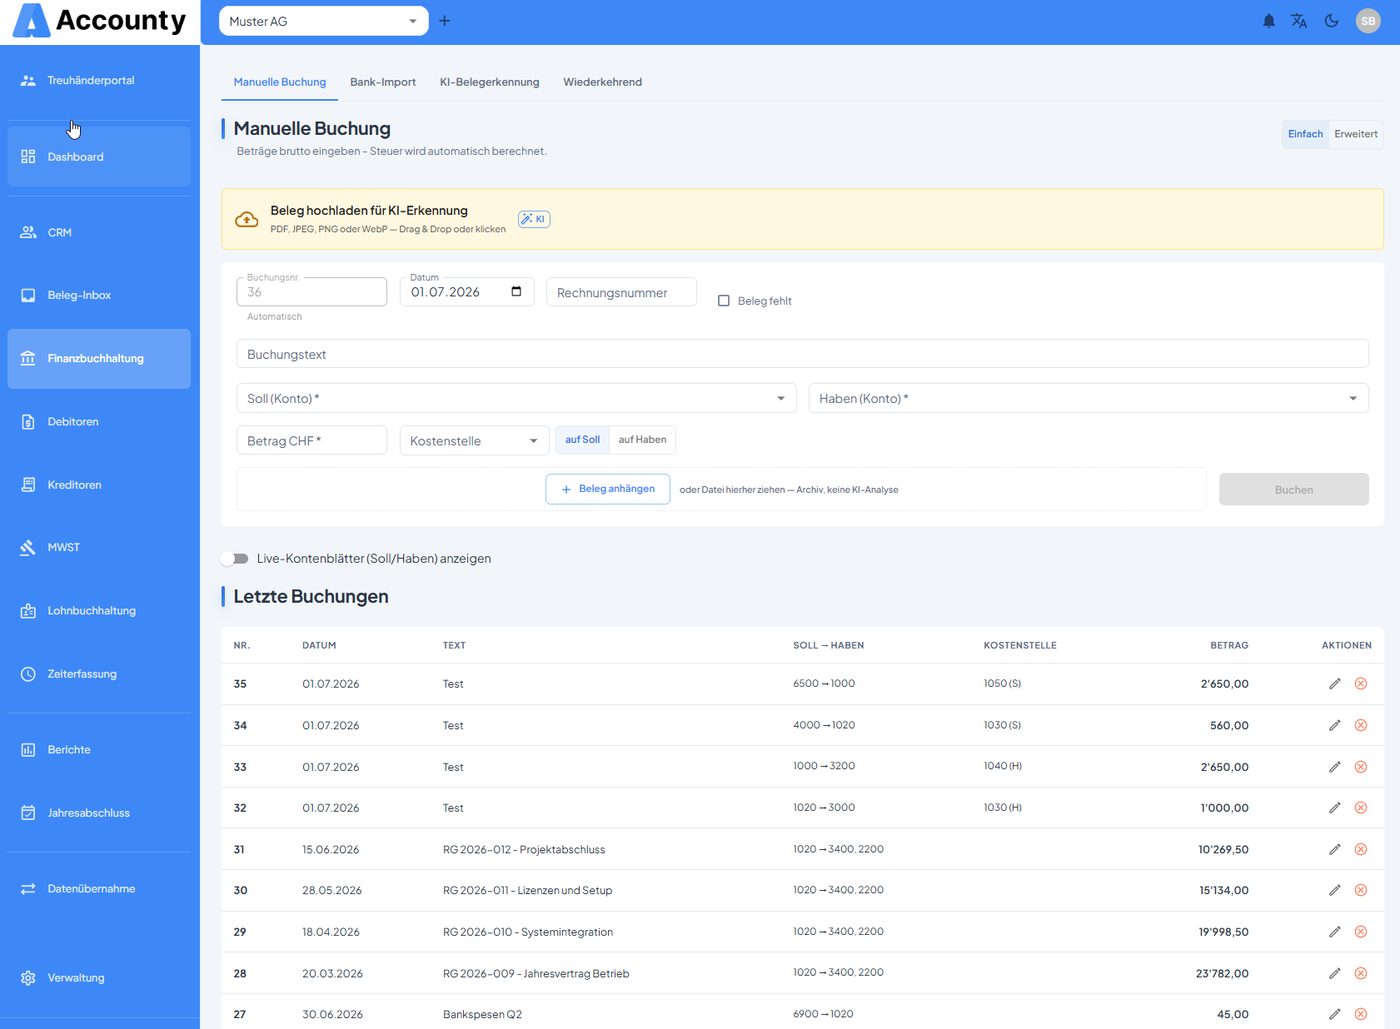Open the notifications bell
Image resolution: width=1400 pixels, height=1029 pixels.
(x=1268, y=21)
